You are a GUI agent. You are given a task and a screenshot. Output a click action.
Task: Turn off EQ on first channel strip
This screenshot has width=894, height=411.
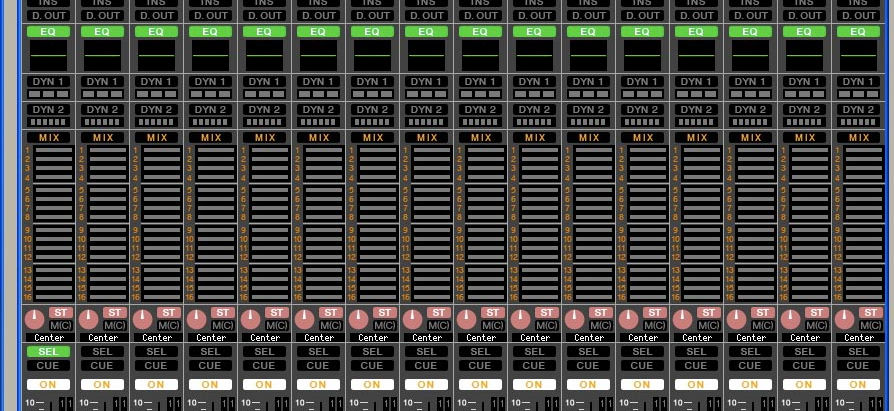point(48,32)
